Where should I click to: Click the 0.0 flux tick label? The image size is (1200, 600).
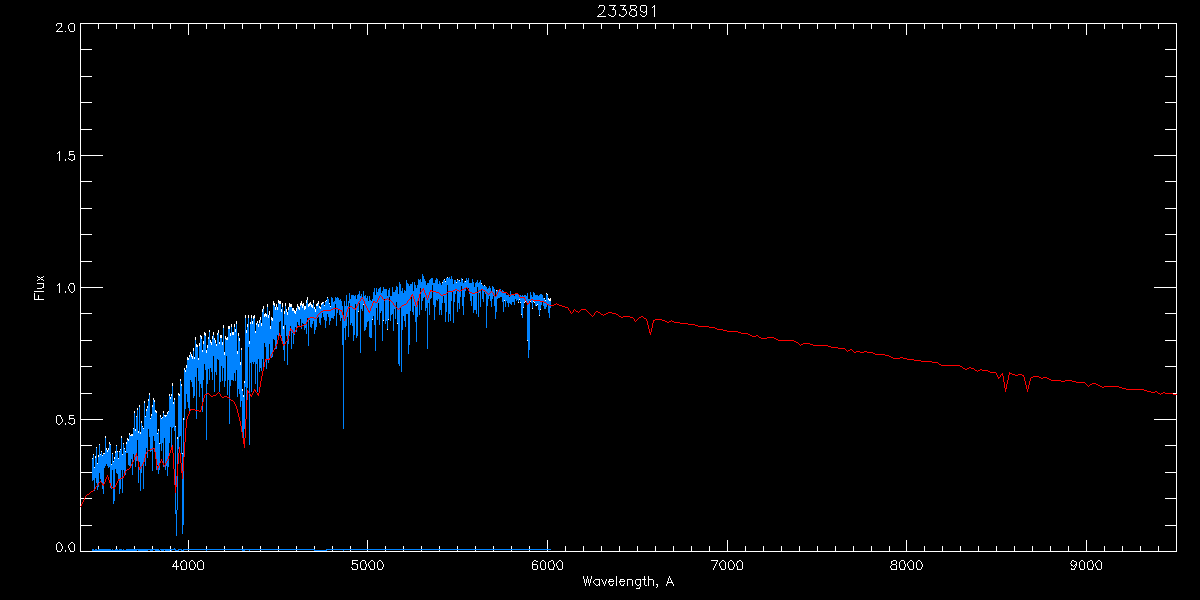(65, 547)
